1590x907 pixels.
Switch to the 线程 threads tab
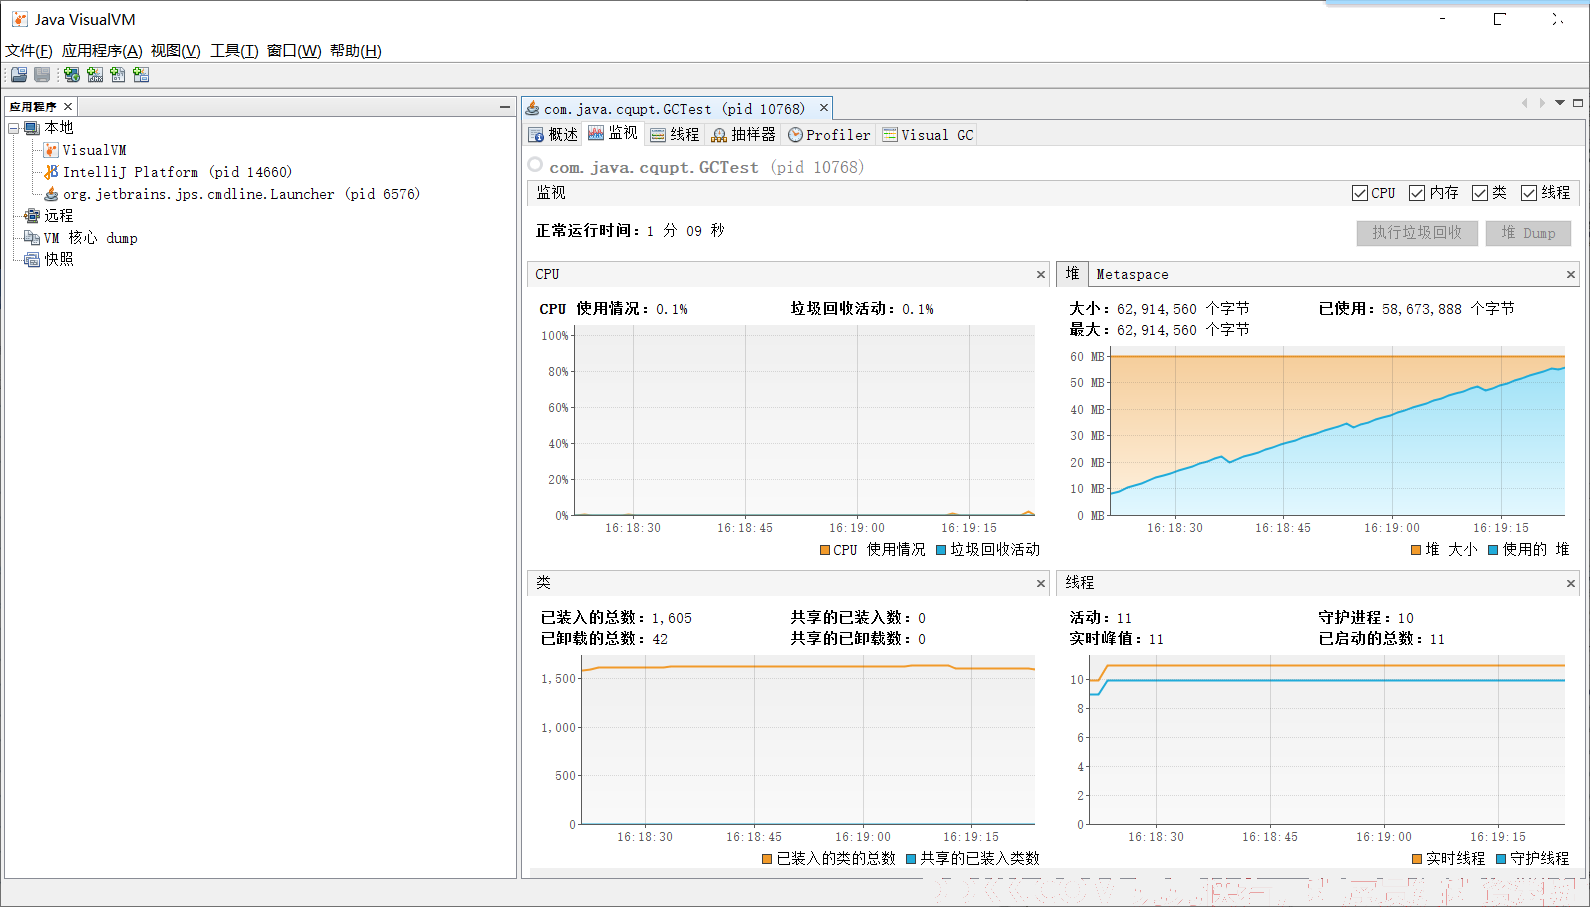tap(674, 135)
